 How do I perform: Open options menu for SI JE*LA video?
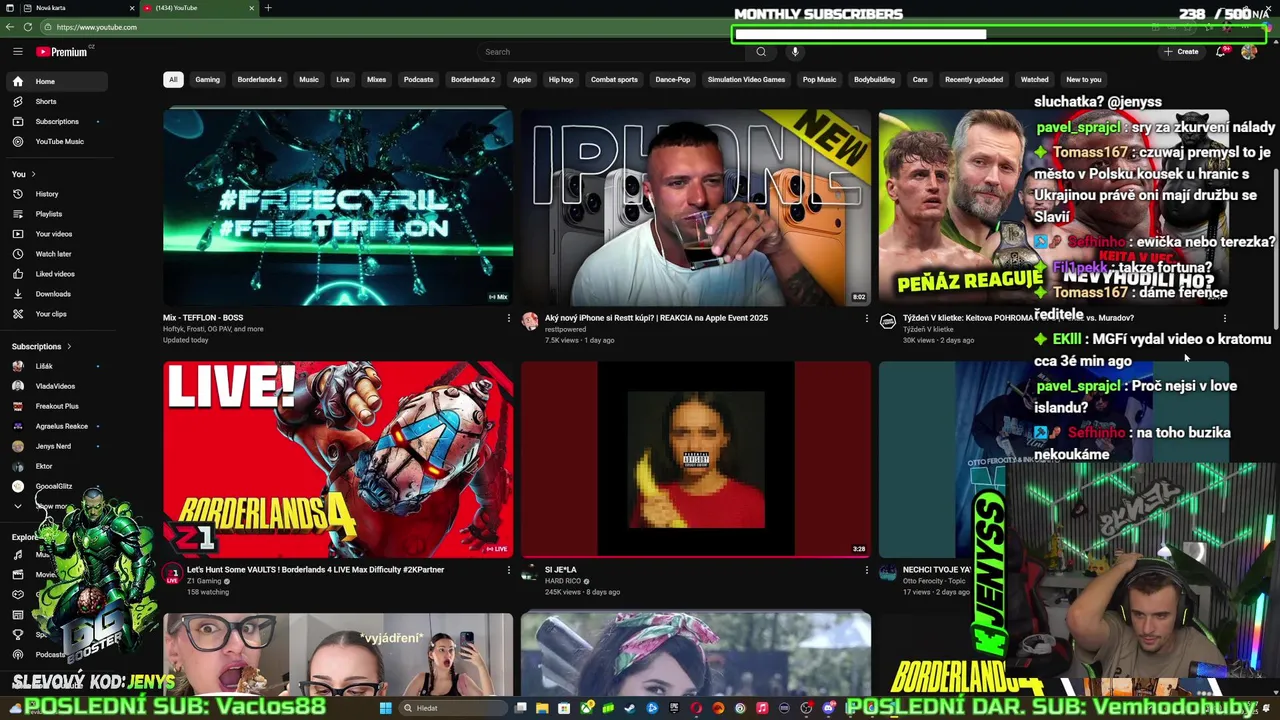[x=866, y=570]
